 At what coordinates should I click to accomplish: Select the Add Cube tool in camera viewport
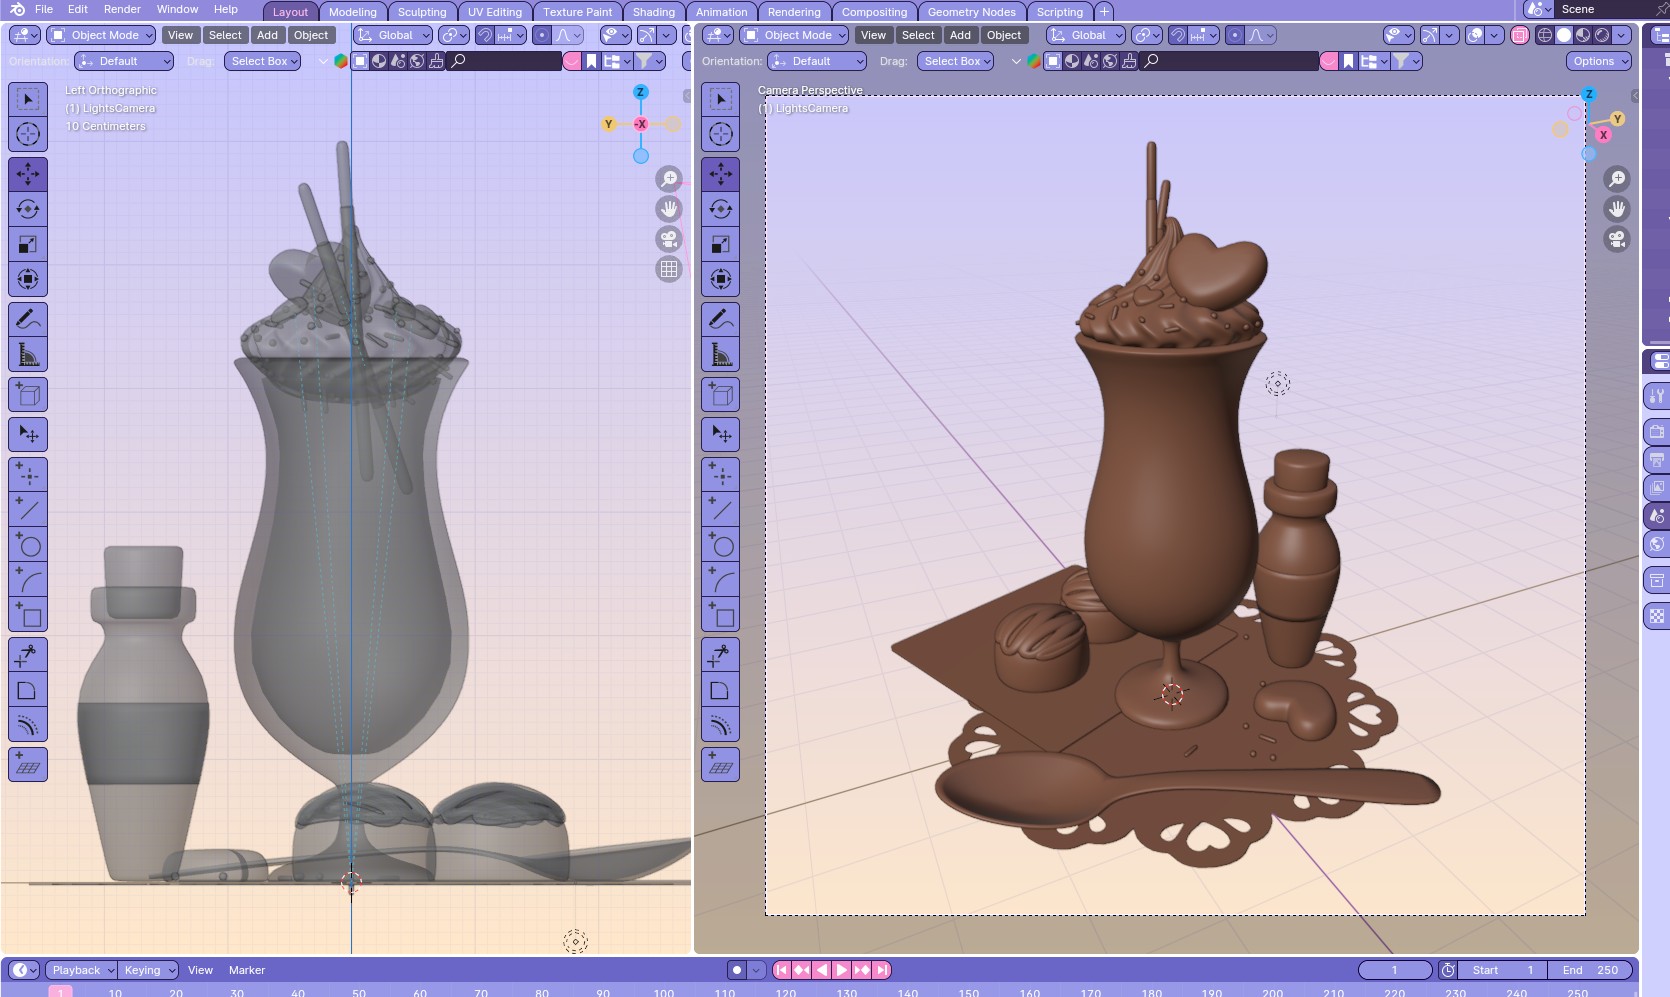pyautogui.click(x=721, y=395)
